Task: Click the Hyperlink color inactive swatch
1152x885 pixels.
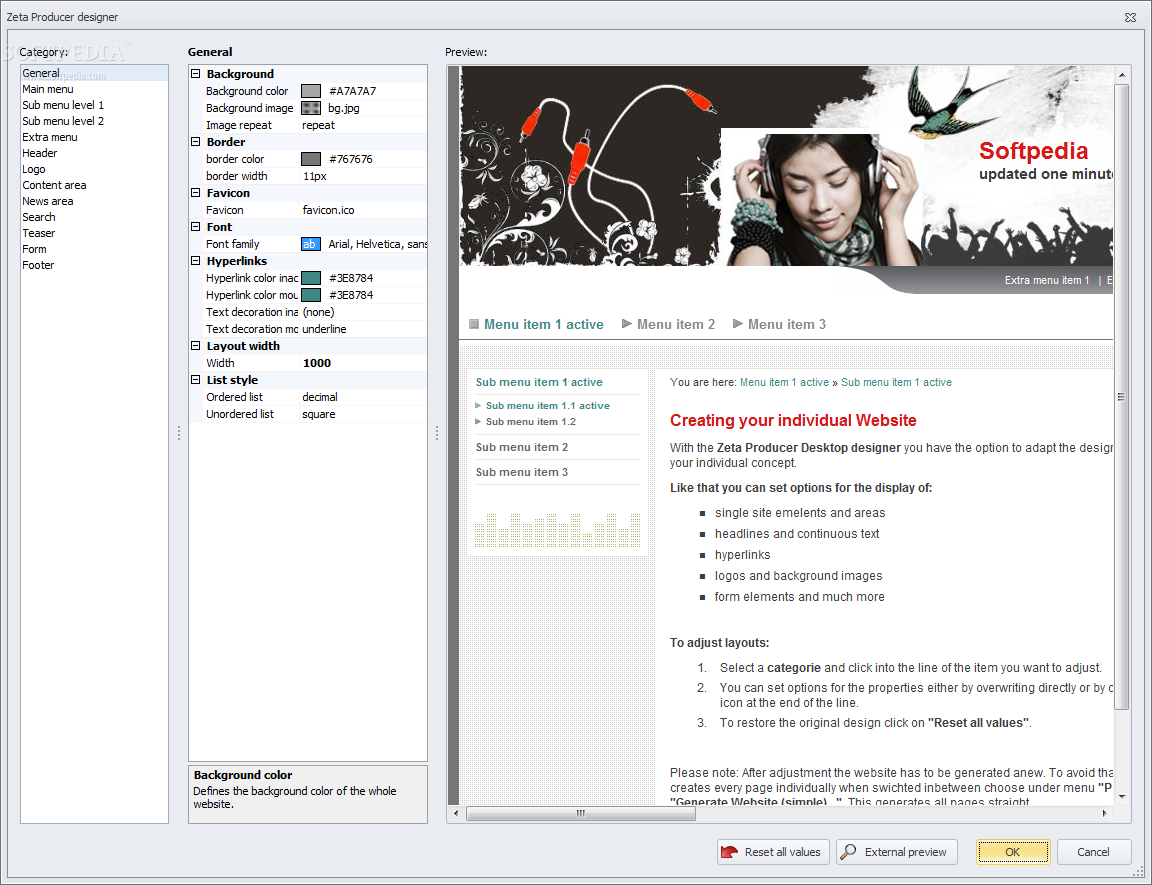Action: click(311, 278)
